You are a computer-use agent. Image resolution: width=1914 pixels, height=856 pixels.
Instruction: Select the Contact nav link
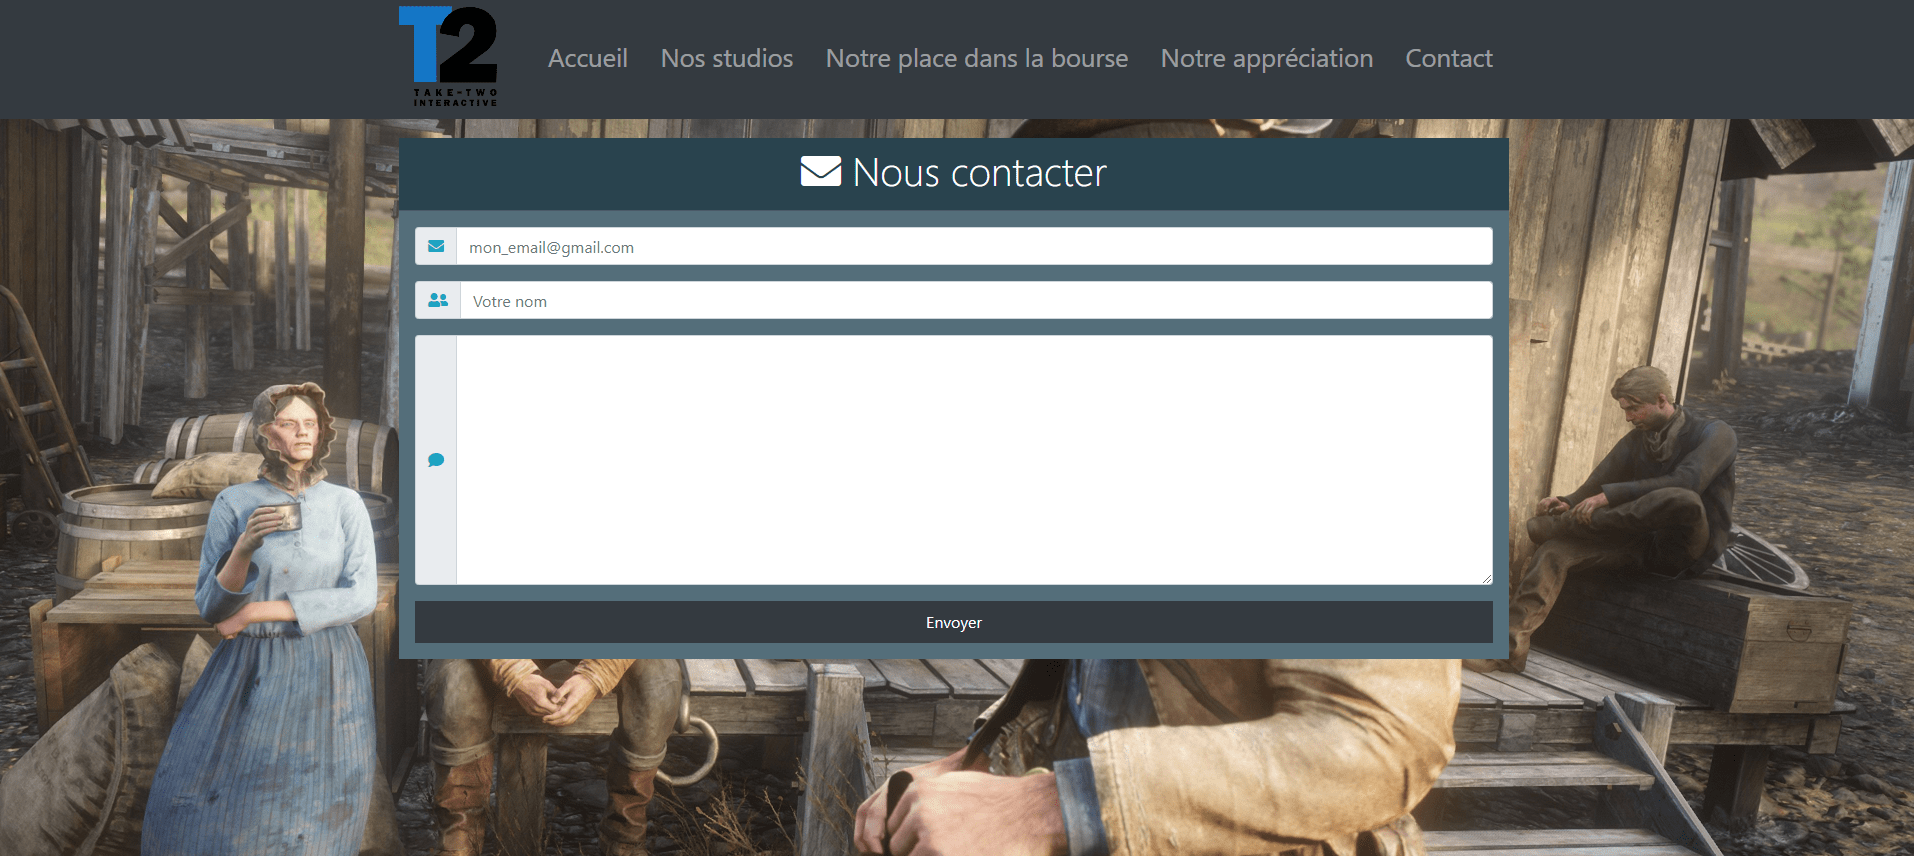click(x=1449, y=58)
